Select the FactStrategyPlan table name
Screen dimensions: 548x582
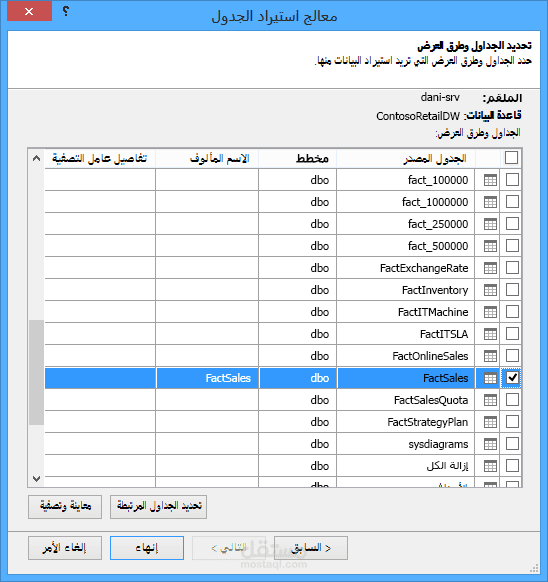[428, 422]
